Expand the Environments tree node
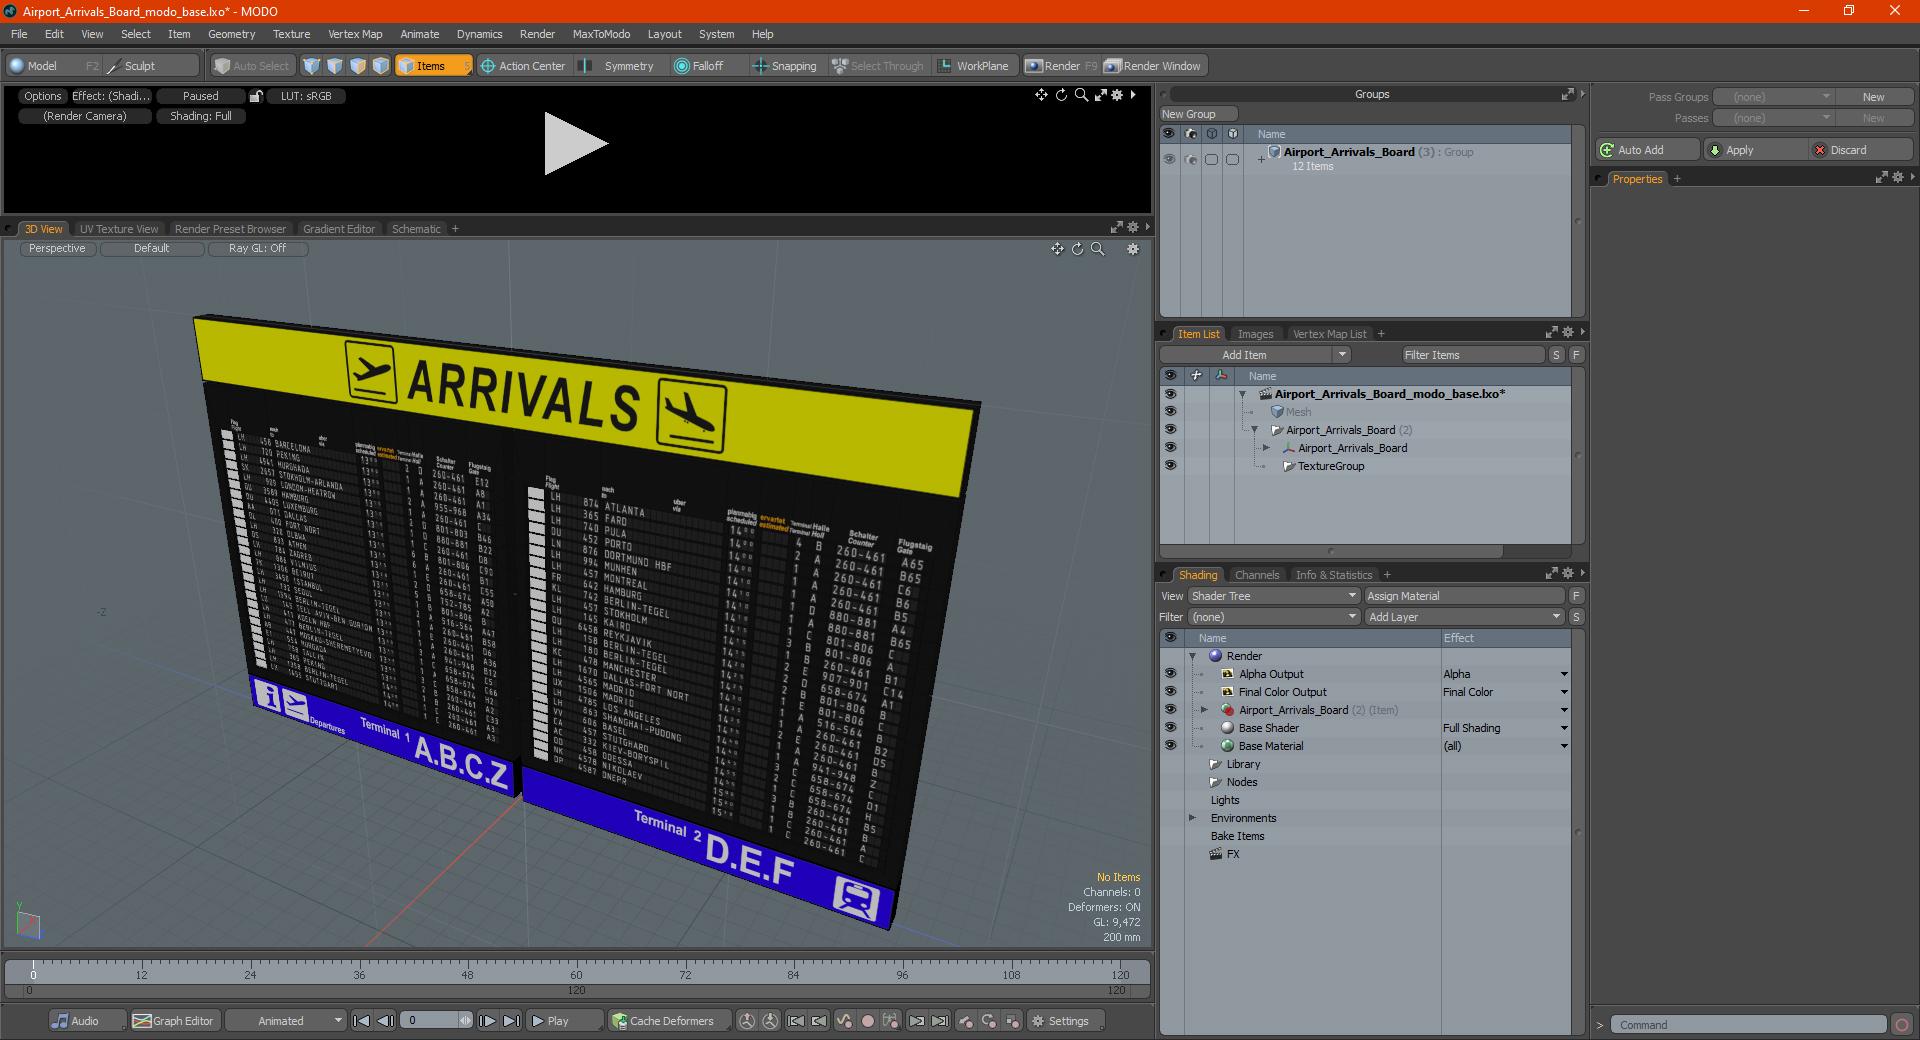Screen dimensions: 1920x1040 click(1192, 818)
